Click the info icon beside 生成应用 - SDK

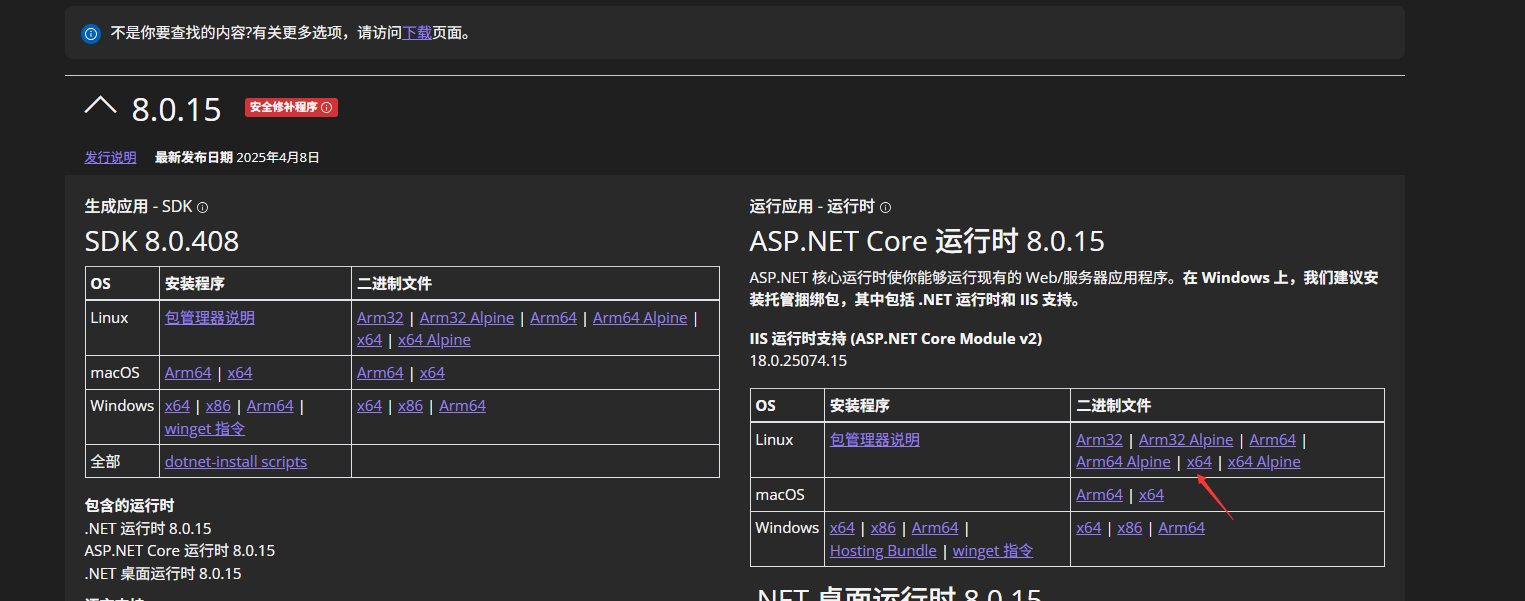click(x=202, y=207)
